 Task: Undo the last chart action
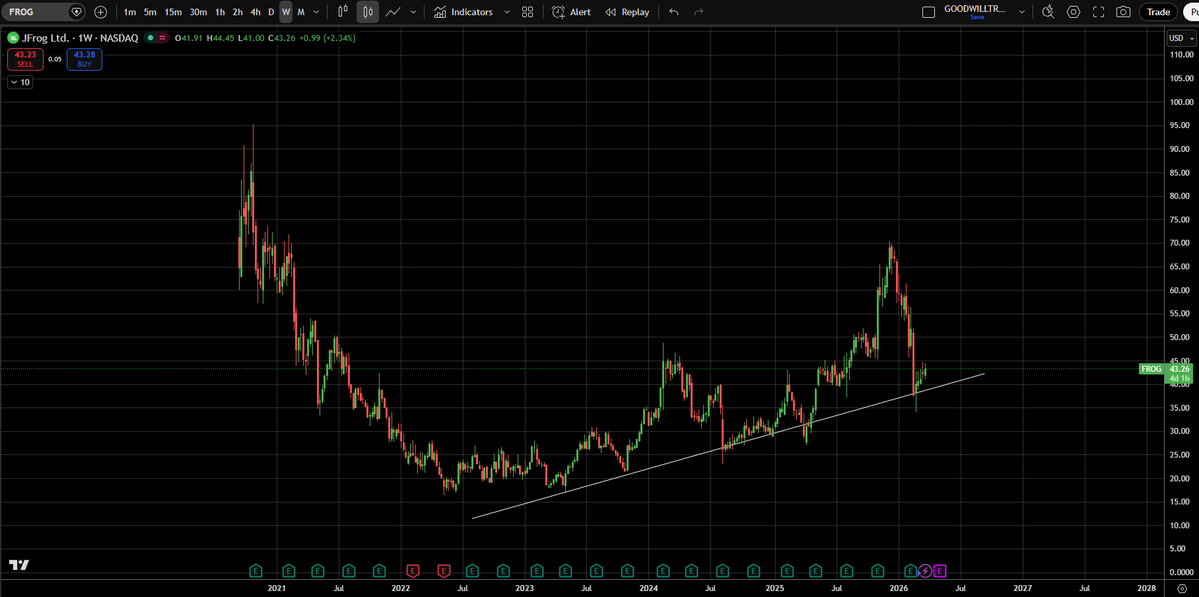(673, 12)
